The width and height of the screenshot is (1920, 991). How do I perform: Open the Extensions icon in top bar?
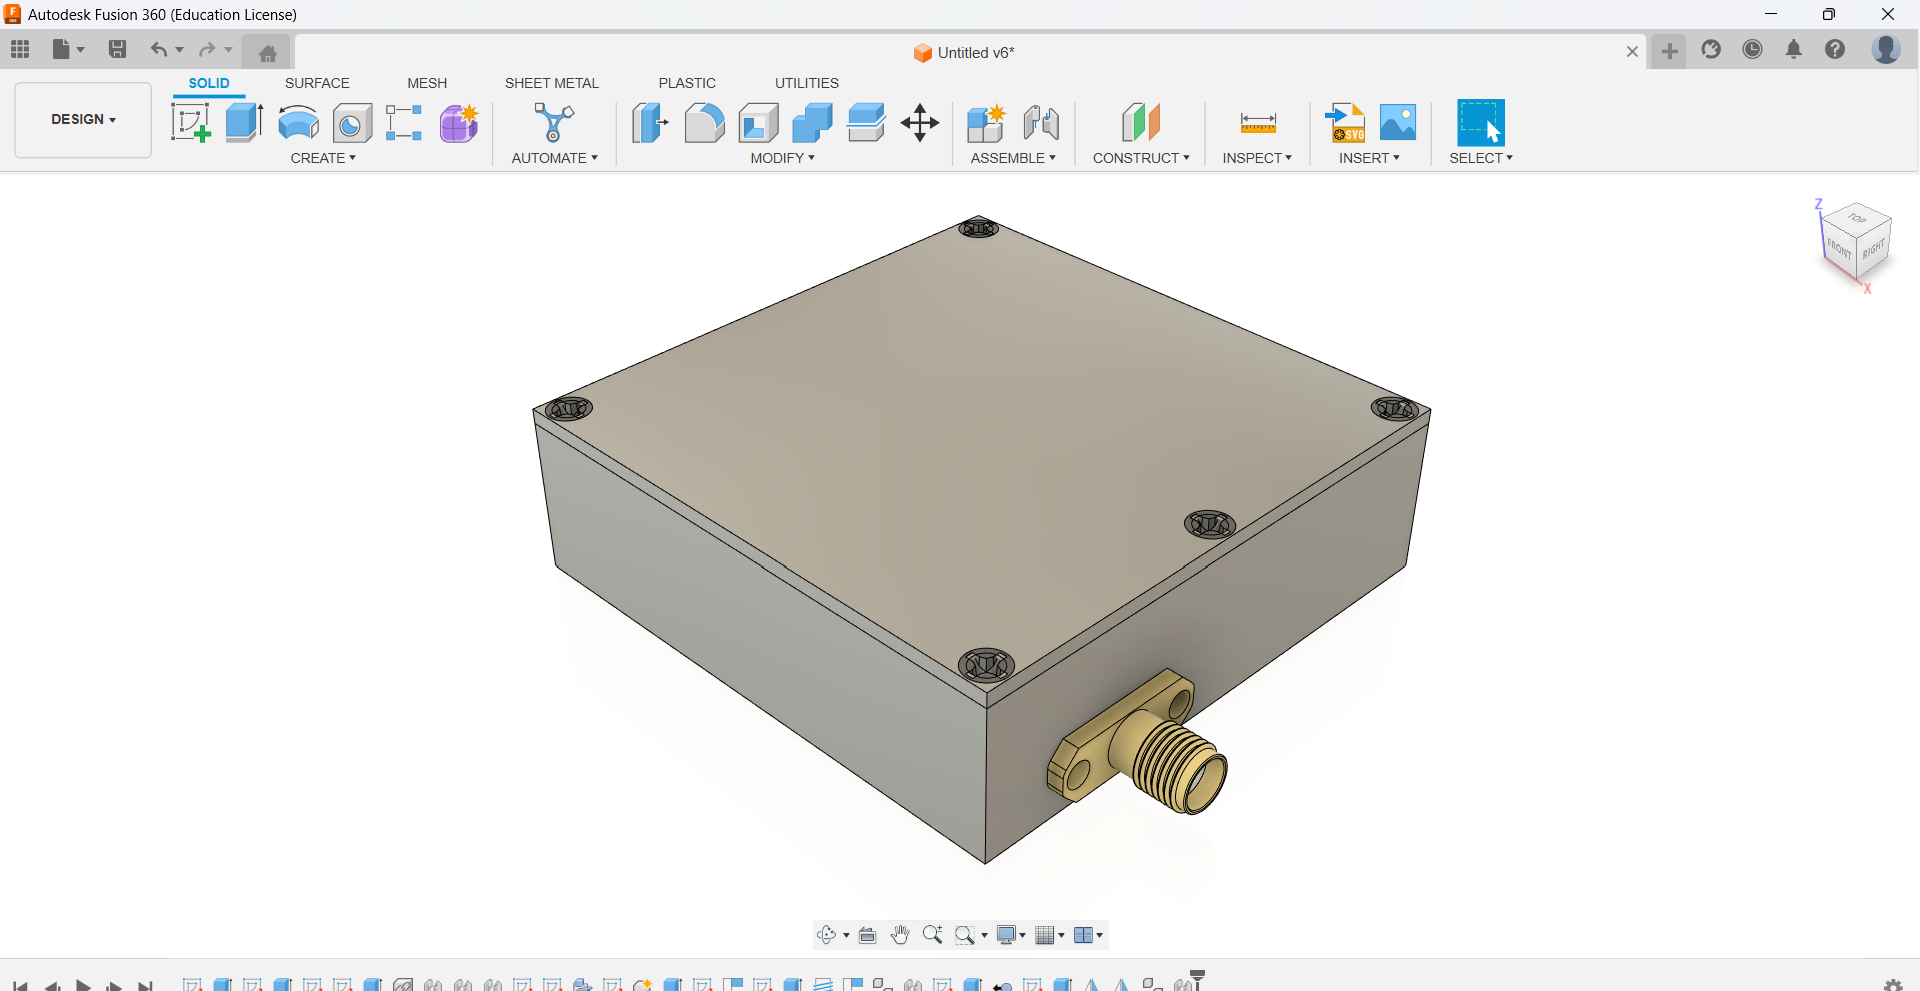(1711, 49)
